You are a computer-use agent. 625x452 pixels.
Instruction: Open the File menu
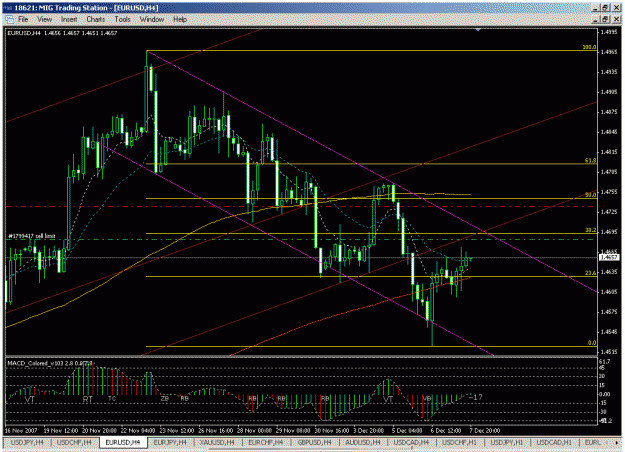pyautogui.click(x=23, y=19)
